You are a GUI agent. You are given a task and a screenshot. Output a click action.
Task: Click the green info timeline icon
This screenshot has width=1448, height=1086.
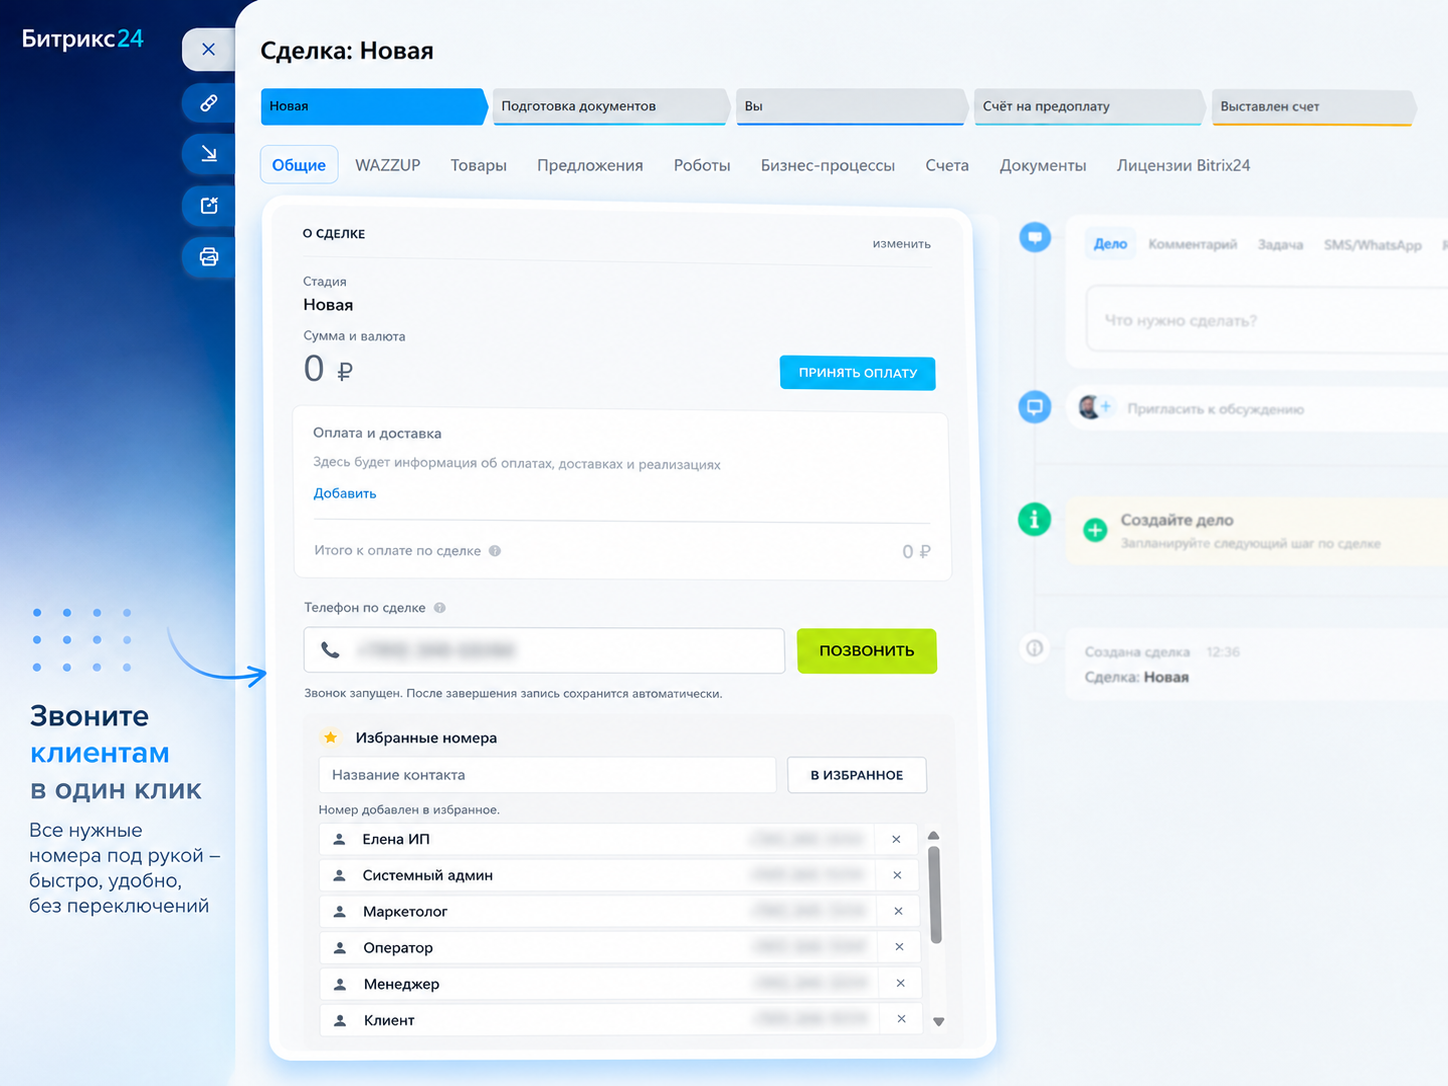coord(1034,519)
